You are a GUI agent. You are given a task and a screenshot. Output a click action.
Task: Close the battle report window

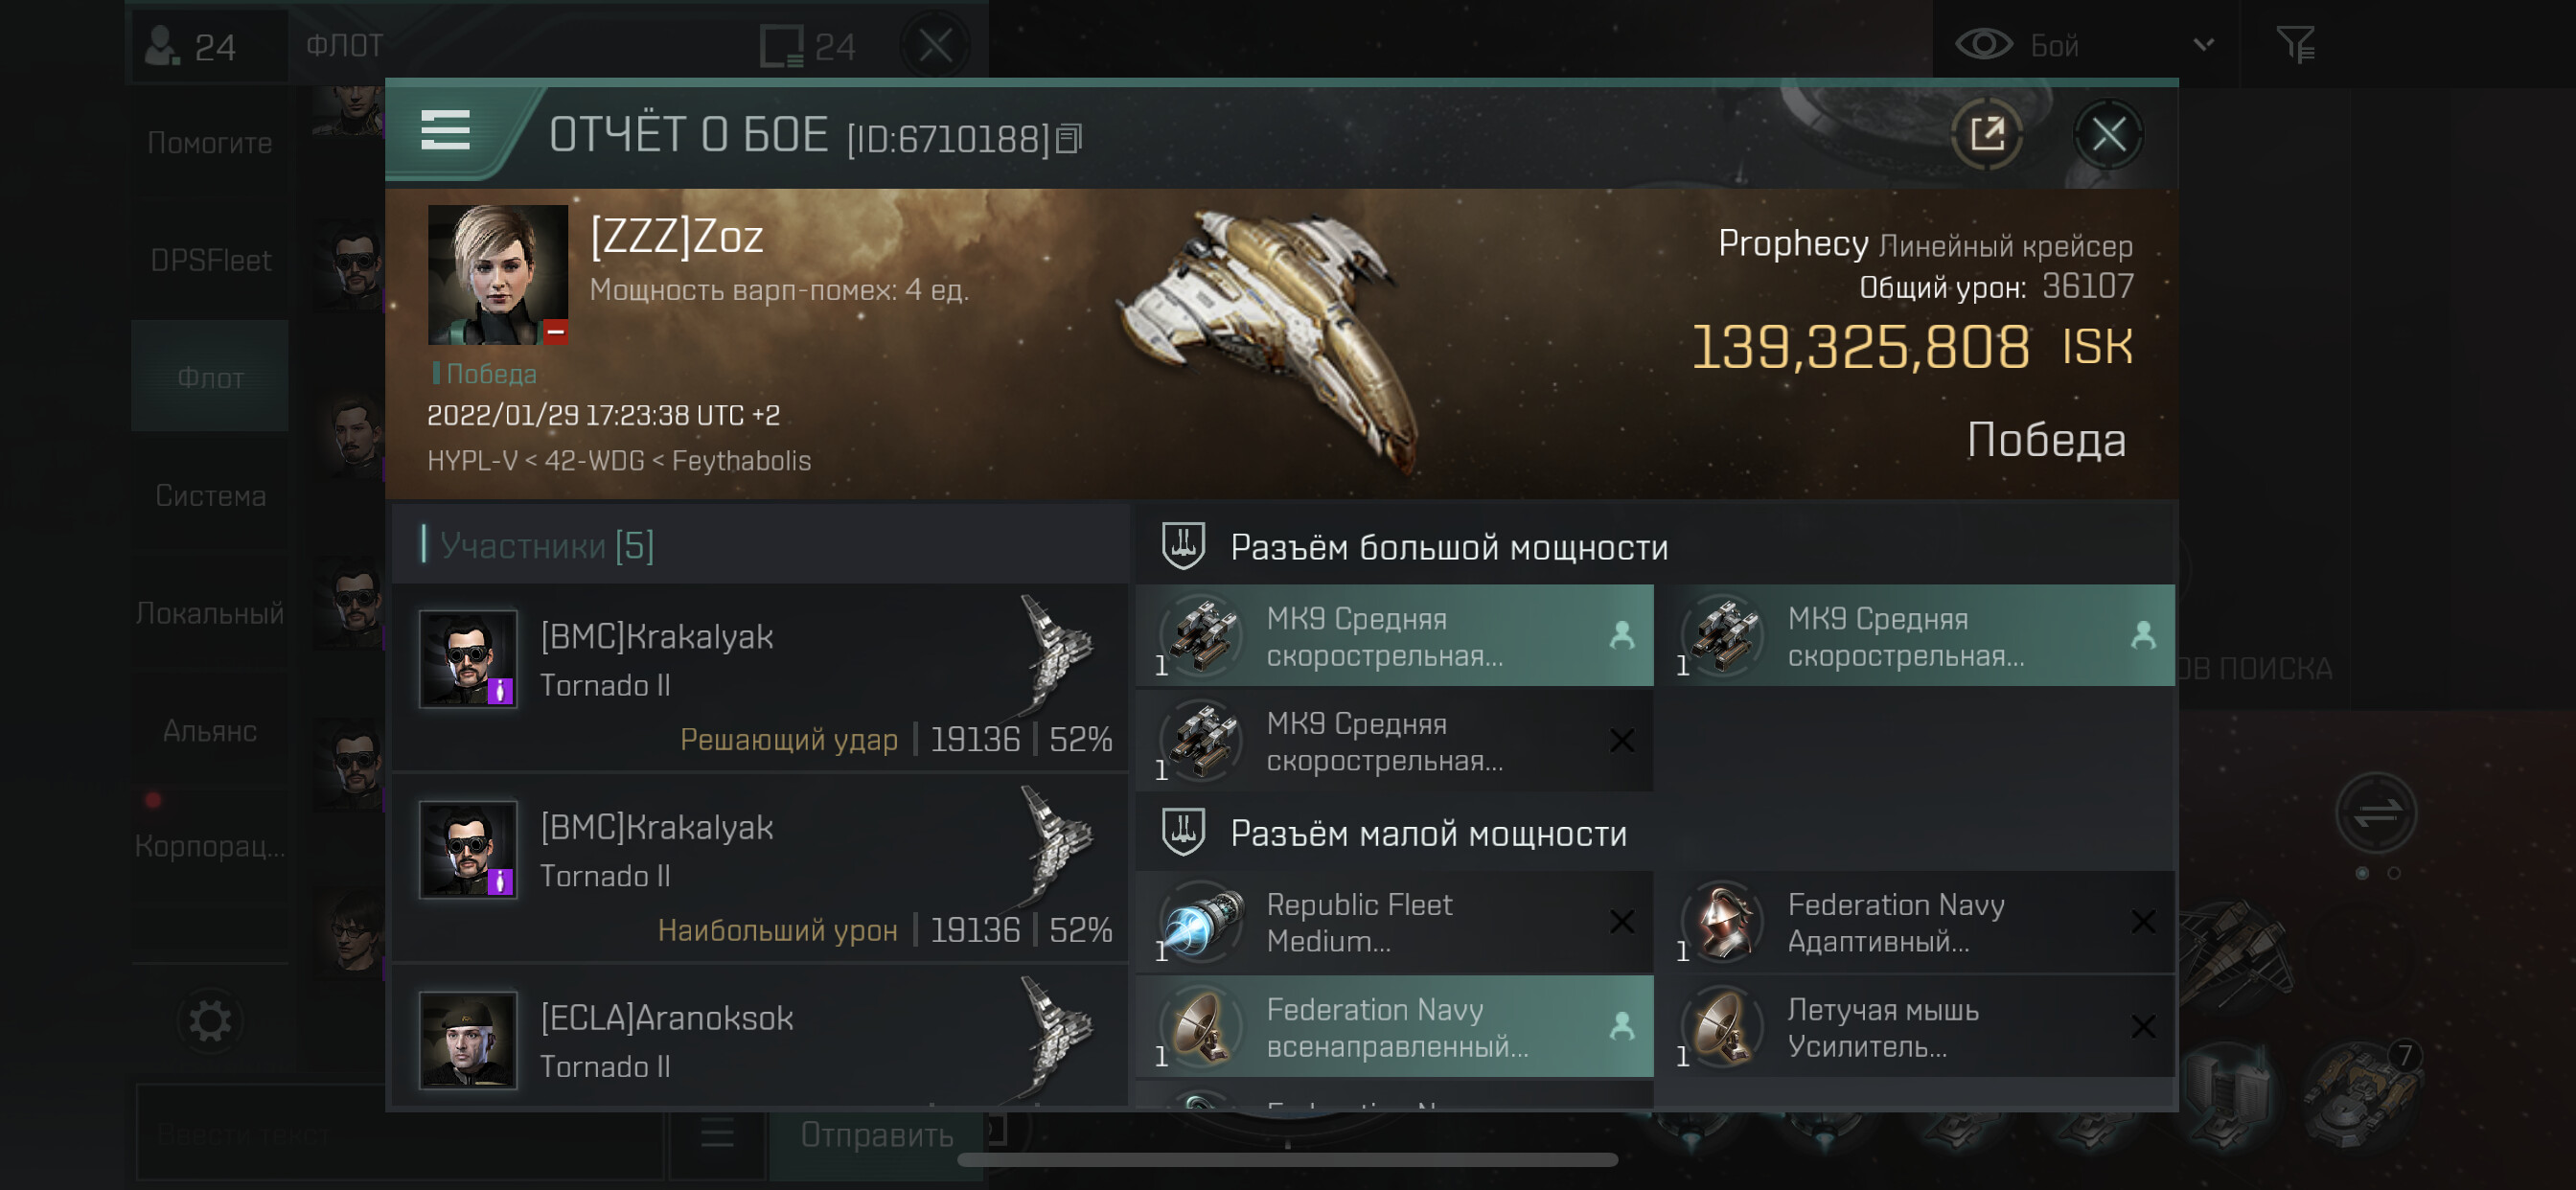tap(2108, 134)
